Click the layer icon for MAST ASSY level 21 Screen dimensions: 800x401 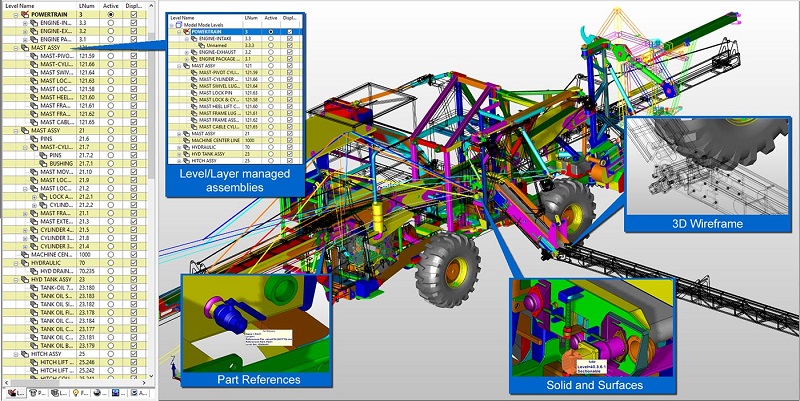click(25, 131)
